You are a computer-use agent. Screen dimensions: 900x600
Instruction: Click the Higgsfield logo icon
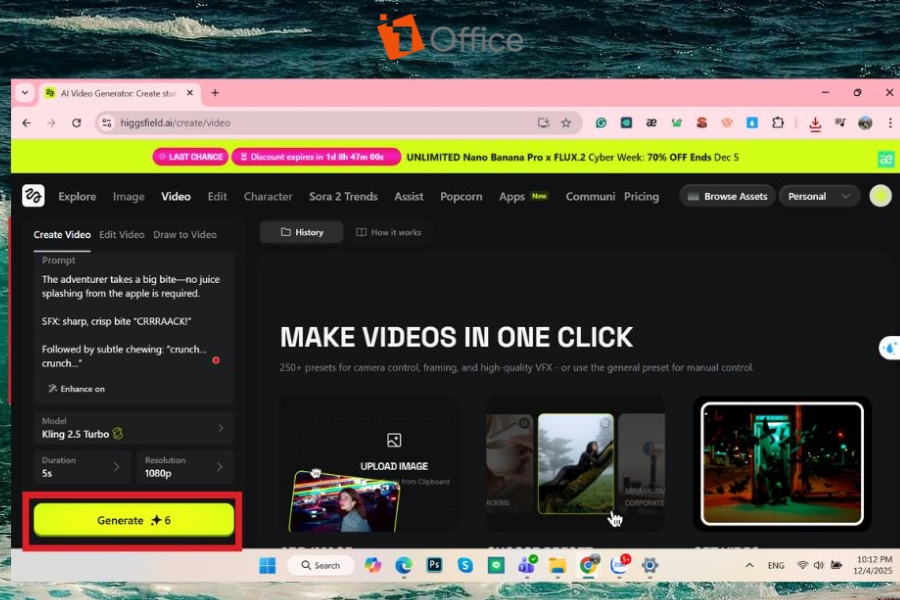(33, 196)
